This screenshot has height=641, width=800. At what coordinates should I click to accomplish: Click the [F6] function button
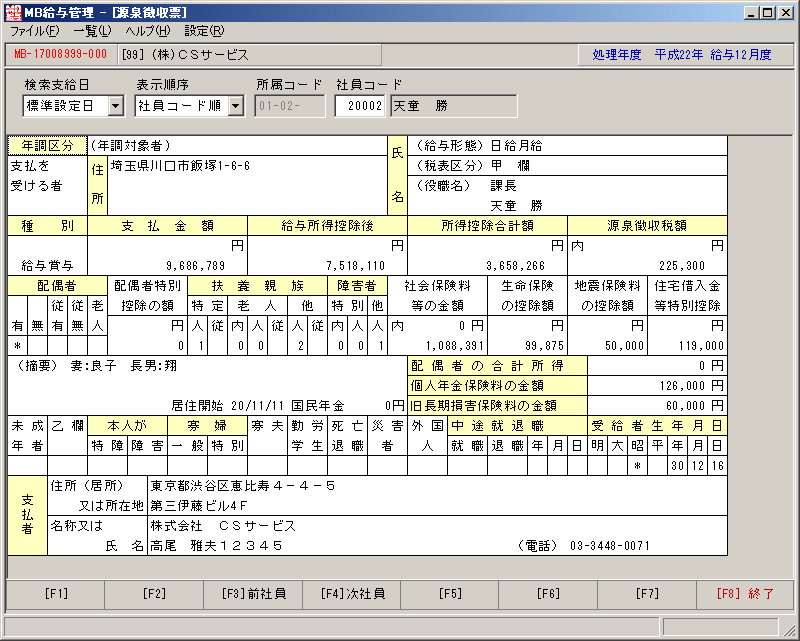coord(548,594)
